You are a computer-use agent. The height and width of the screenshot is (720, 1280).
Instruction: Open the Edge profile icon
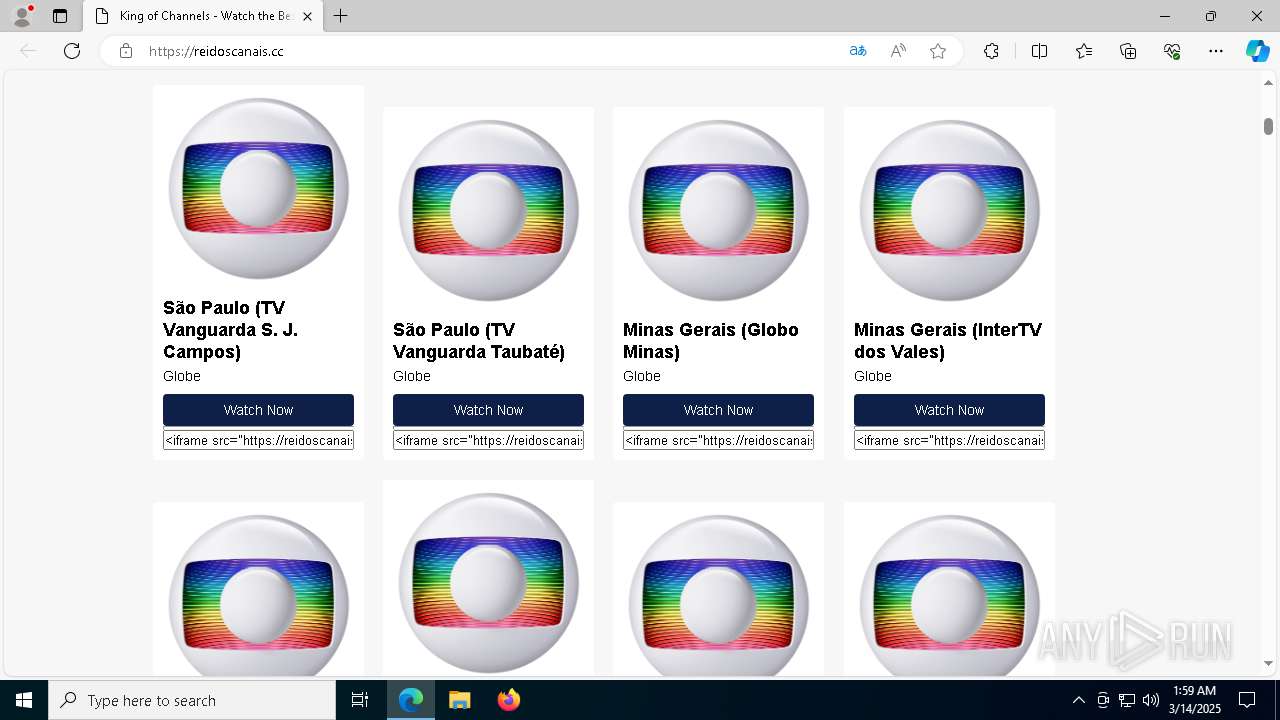(22, 16)
